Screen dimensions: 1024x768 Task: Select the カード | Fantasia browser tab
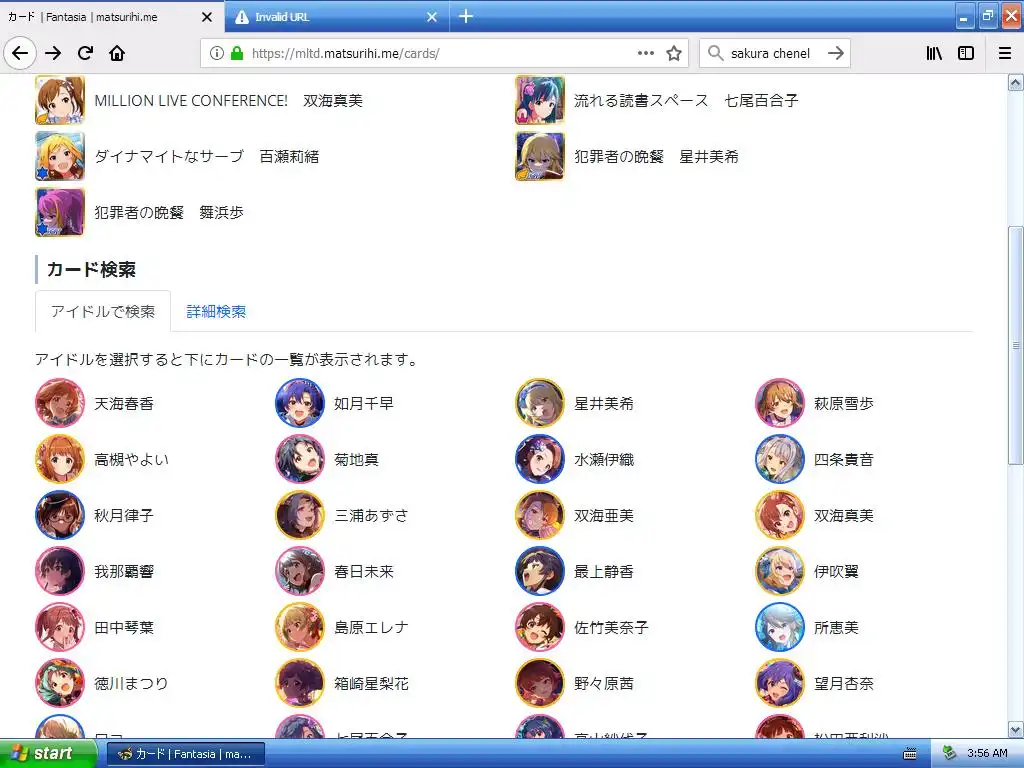[112, 17]
